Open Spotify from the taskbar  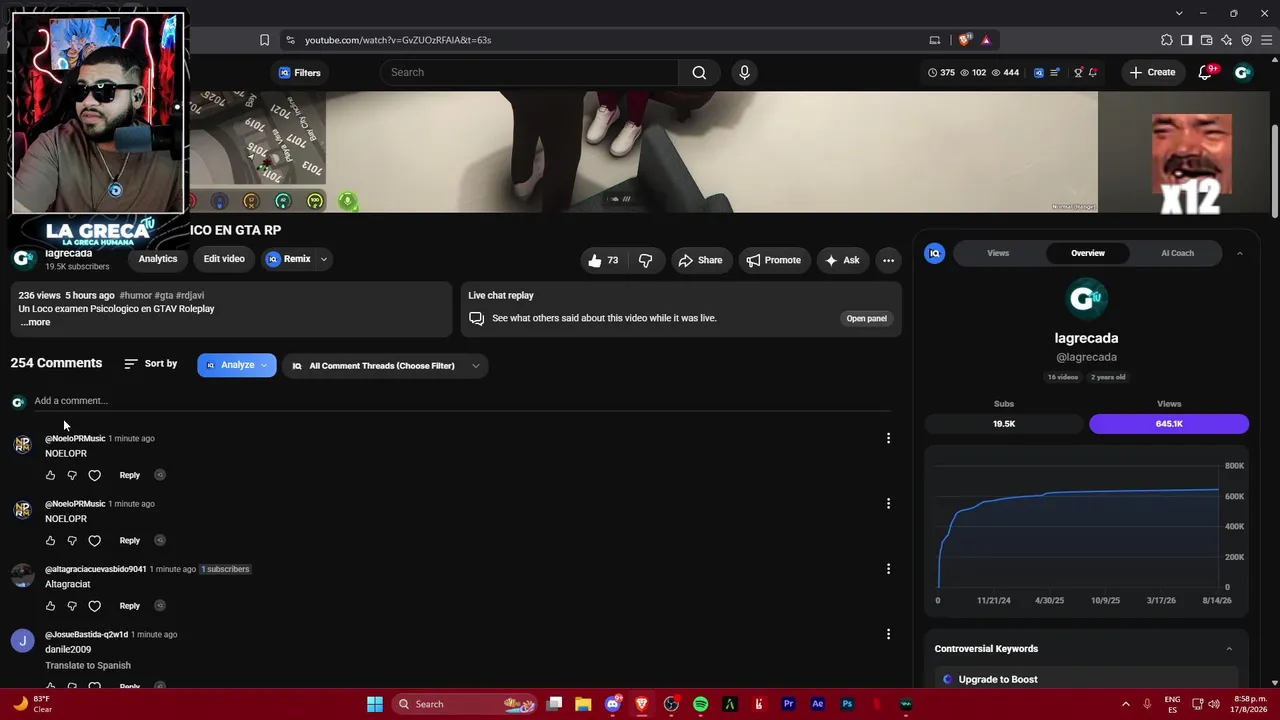coord(700,704)
